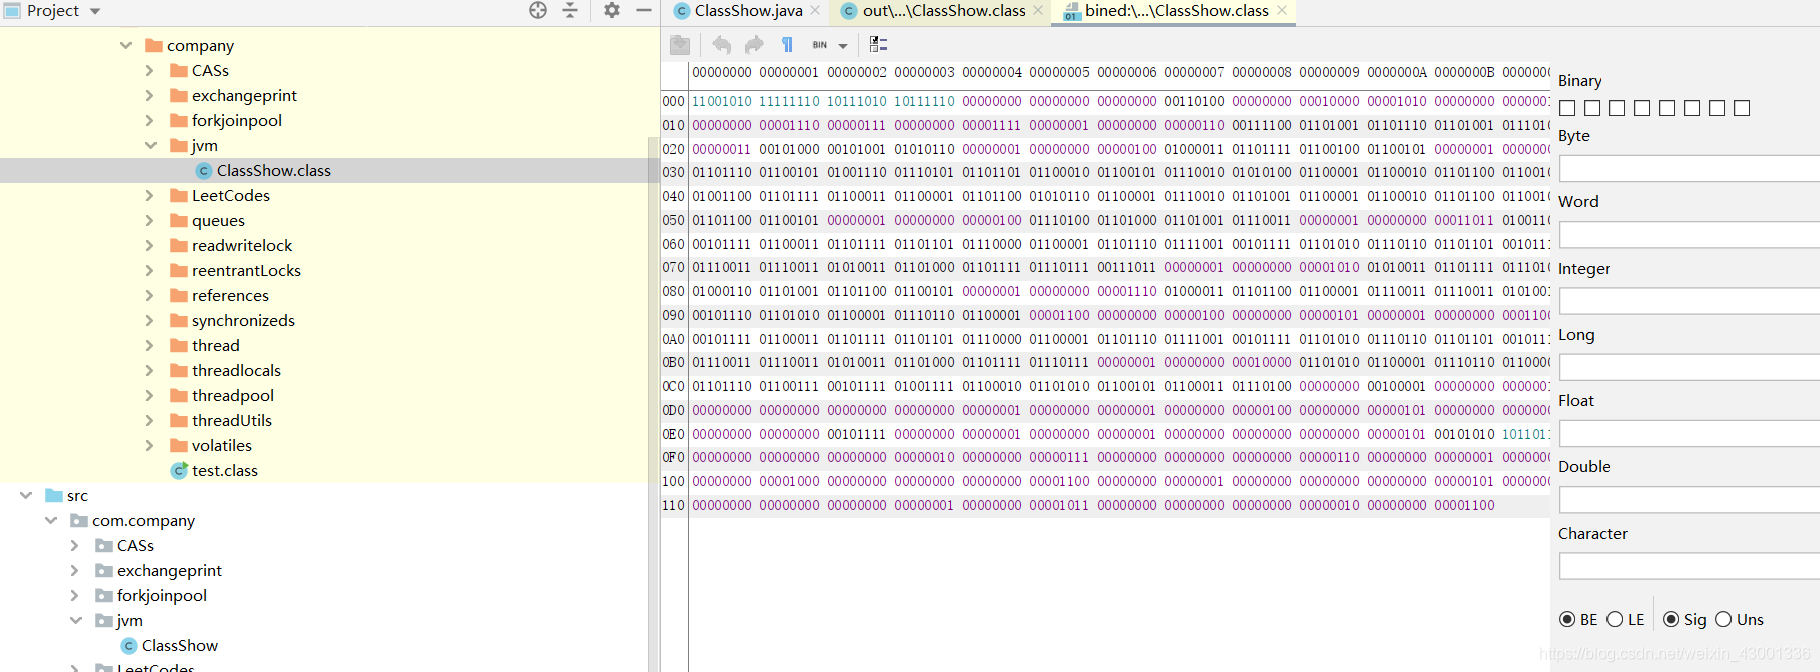Image resolution: width=1820 pixels, height=672 pixels.
Task: Click first byte 11001010 in row 000
Action: tap(722, 101)
